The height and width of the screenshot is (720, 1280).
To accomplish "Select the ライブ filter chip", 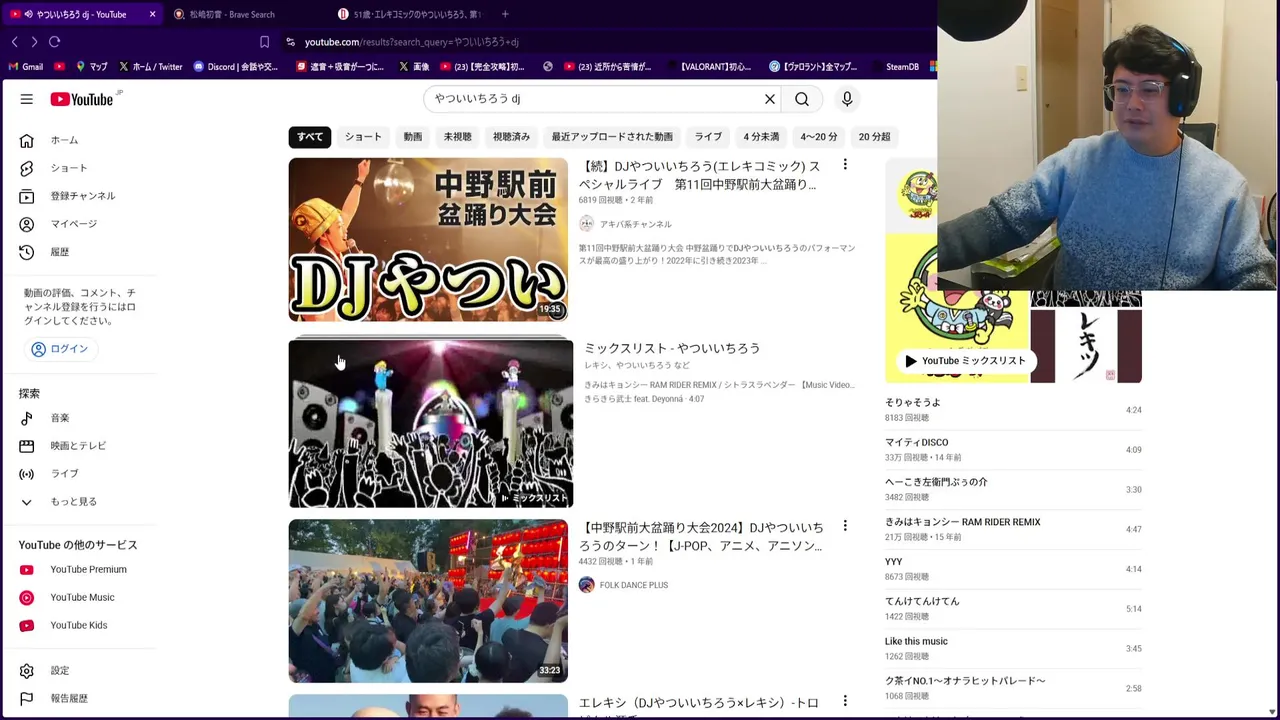I will (708, 137).
